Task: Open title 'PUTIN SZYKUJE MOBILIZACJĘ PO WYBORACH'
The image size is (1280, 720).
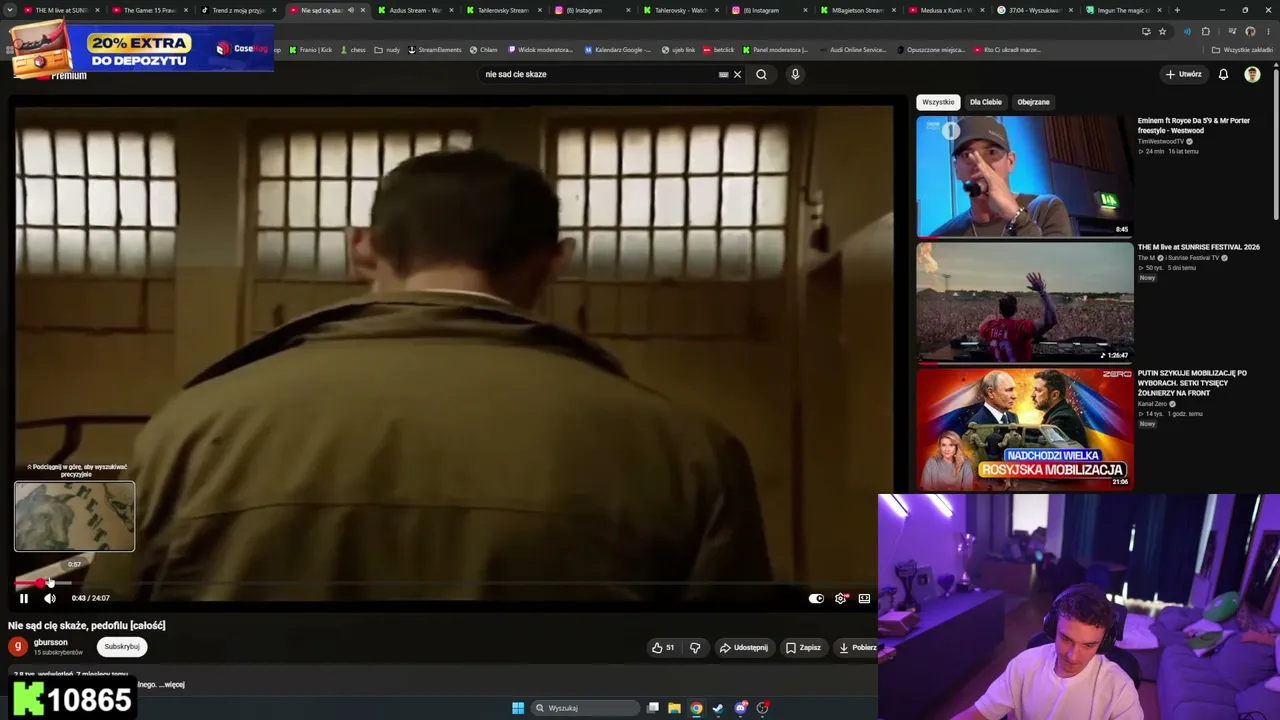Action: [1192, 383]
